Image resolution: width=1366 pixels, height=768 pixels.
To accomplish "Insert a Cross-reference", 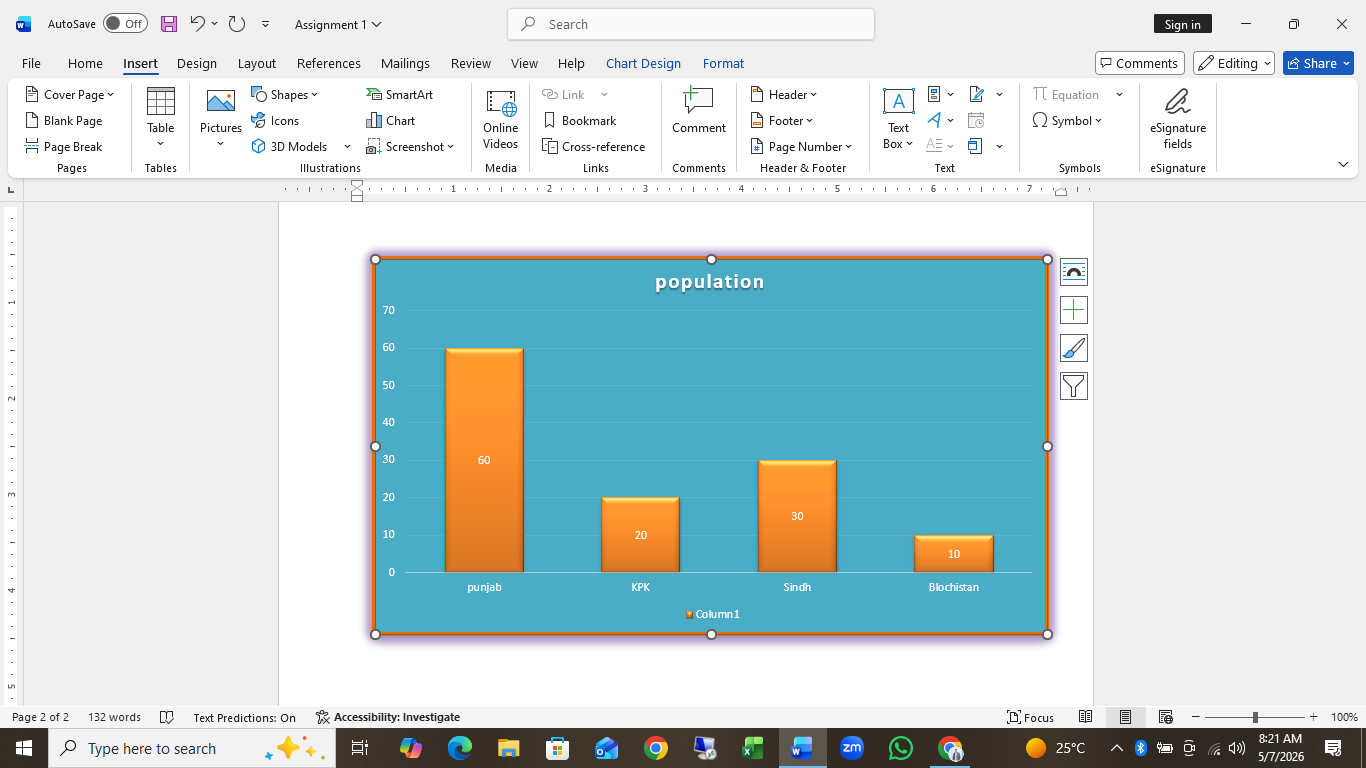I will click(594, 147).
